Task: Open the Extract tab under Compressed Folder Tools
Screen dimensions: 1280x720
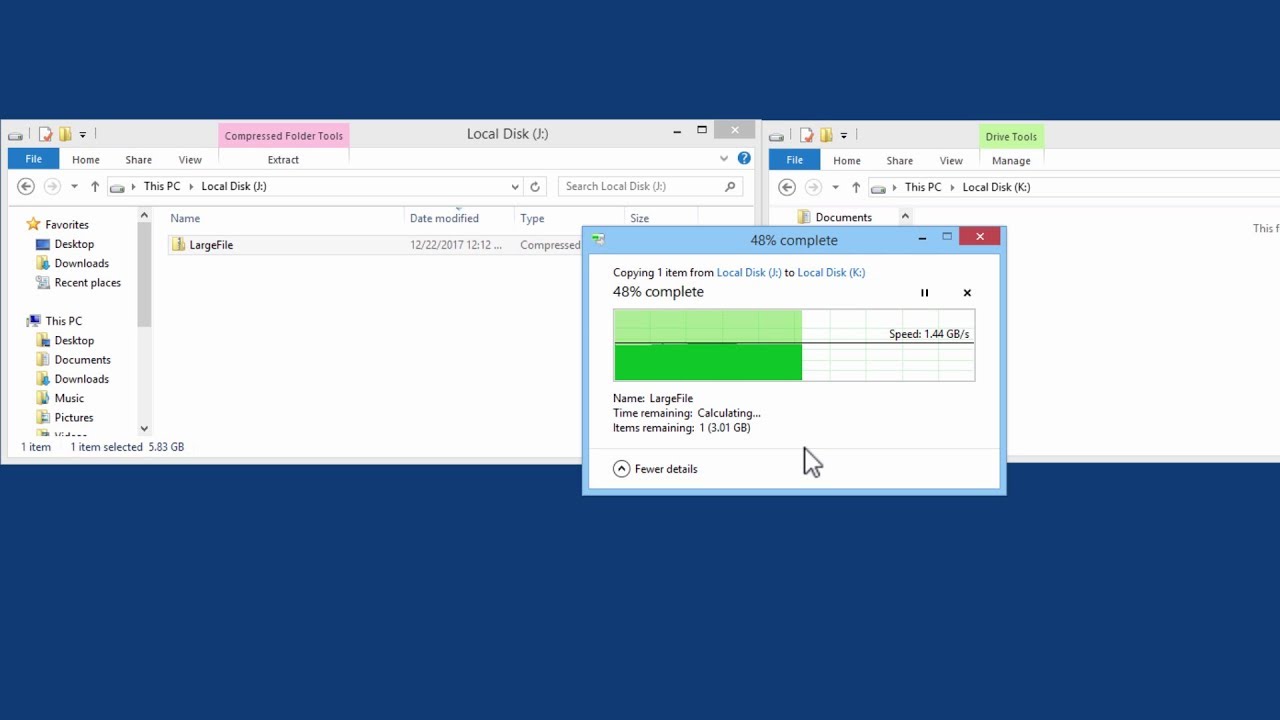Action: point(283,160)
